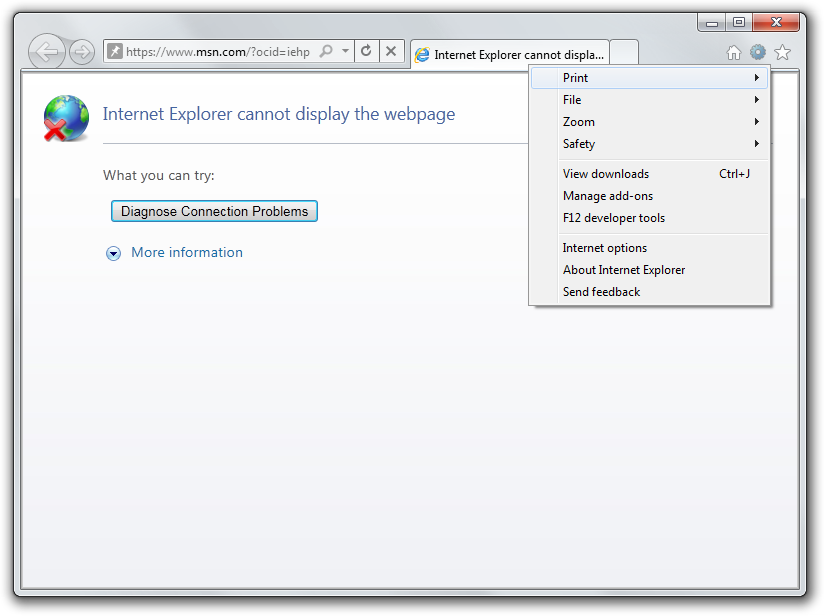Open the File submenu
This screenshot has width=826, height=616.
pyautogui.click(x=649, y=100)
